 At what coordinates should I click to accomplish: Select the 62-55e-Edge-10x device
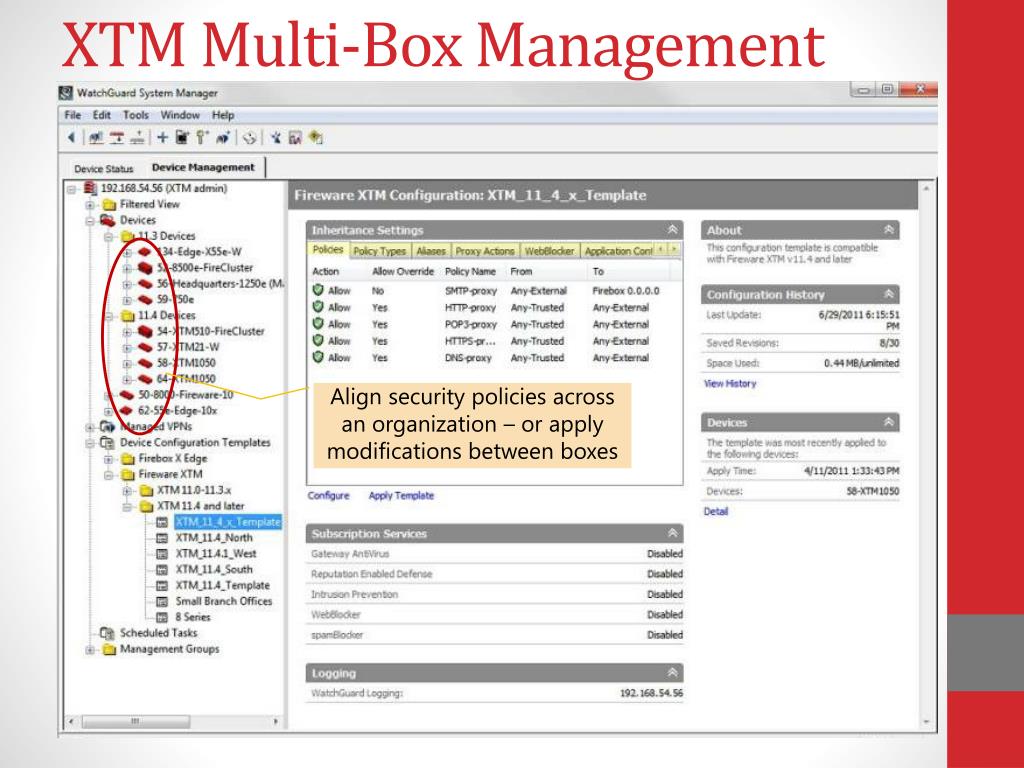coord(178,411)
